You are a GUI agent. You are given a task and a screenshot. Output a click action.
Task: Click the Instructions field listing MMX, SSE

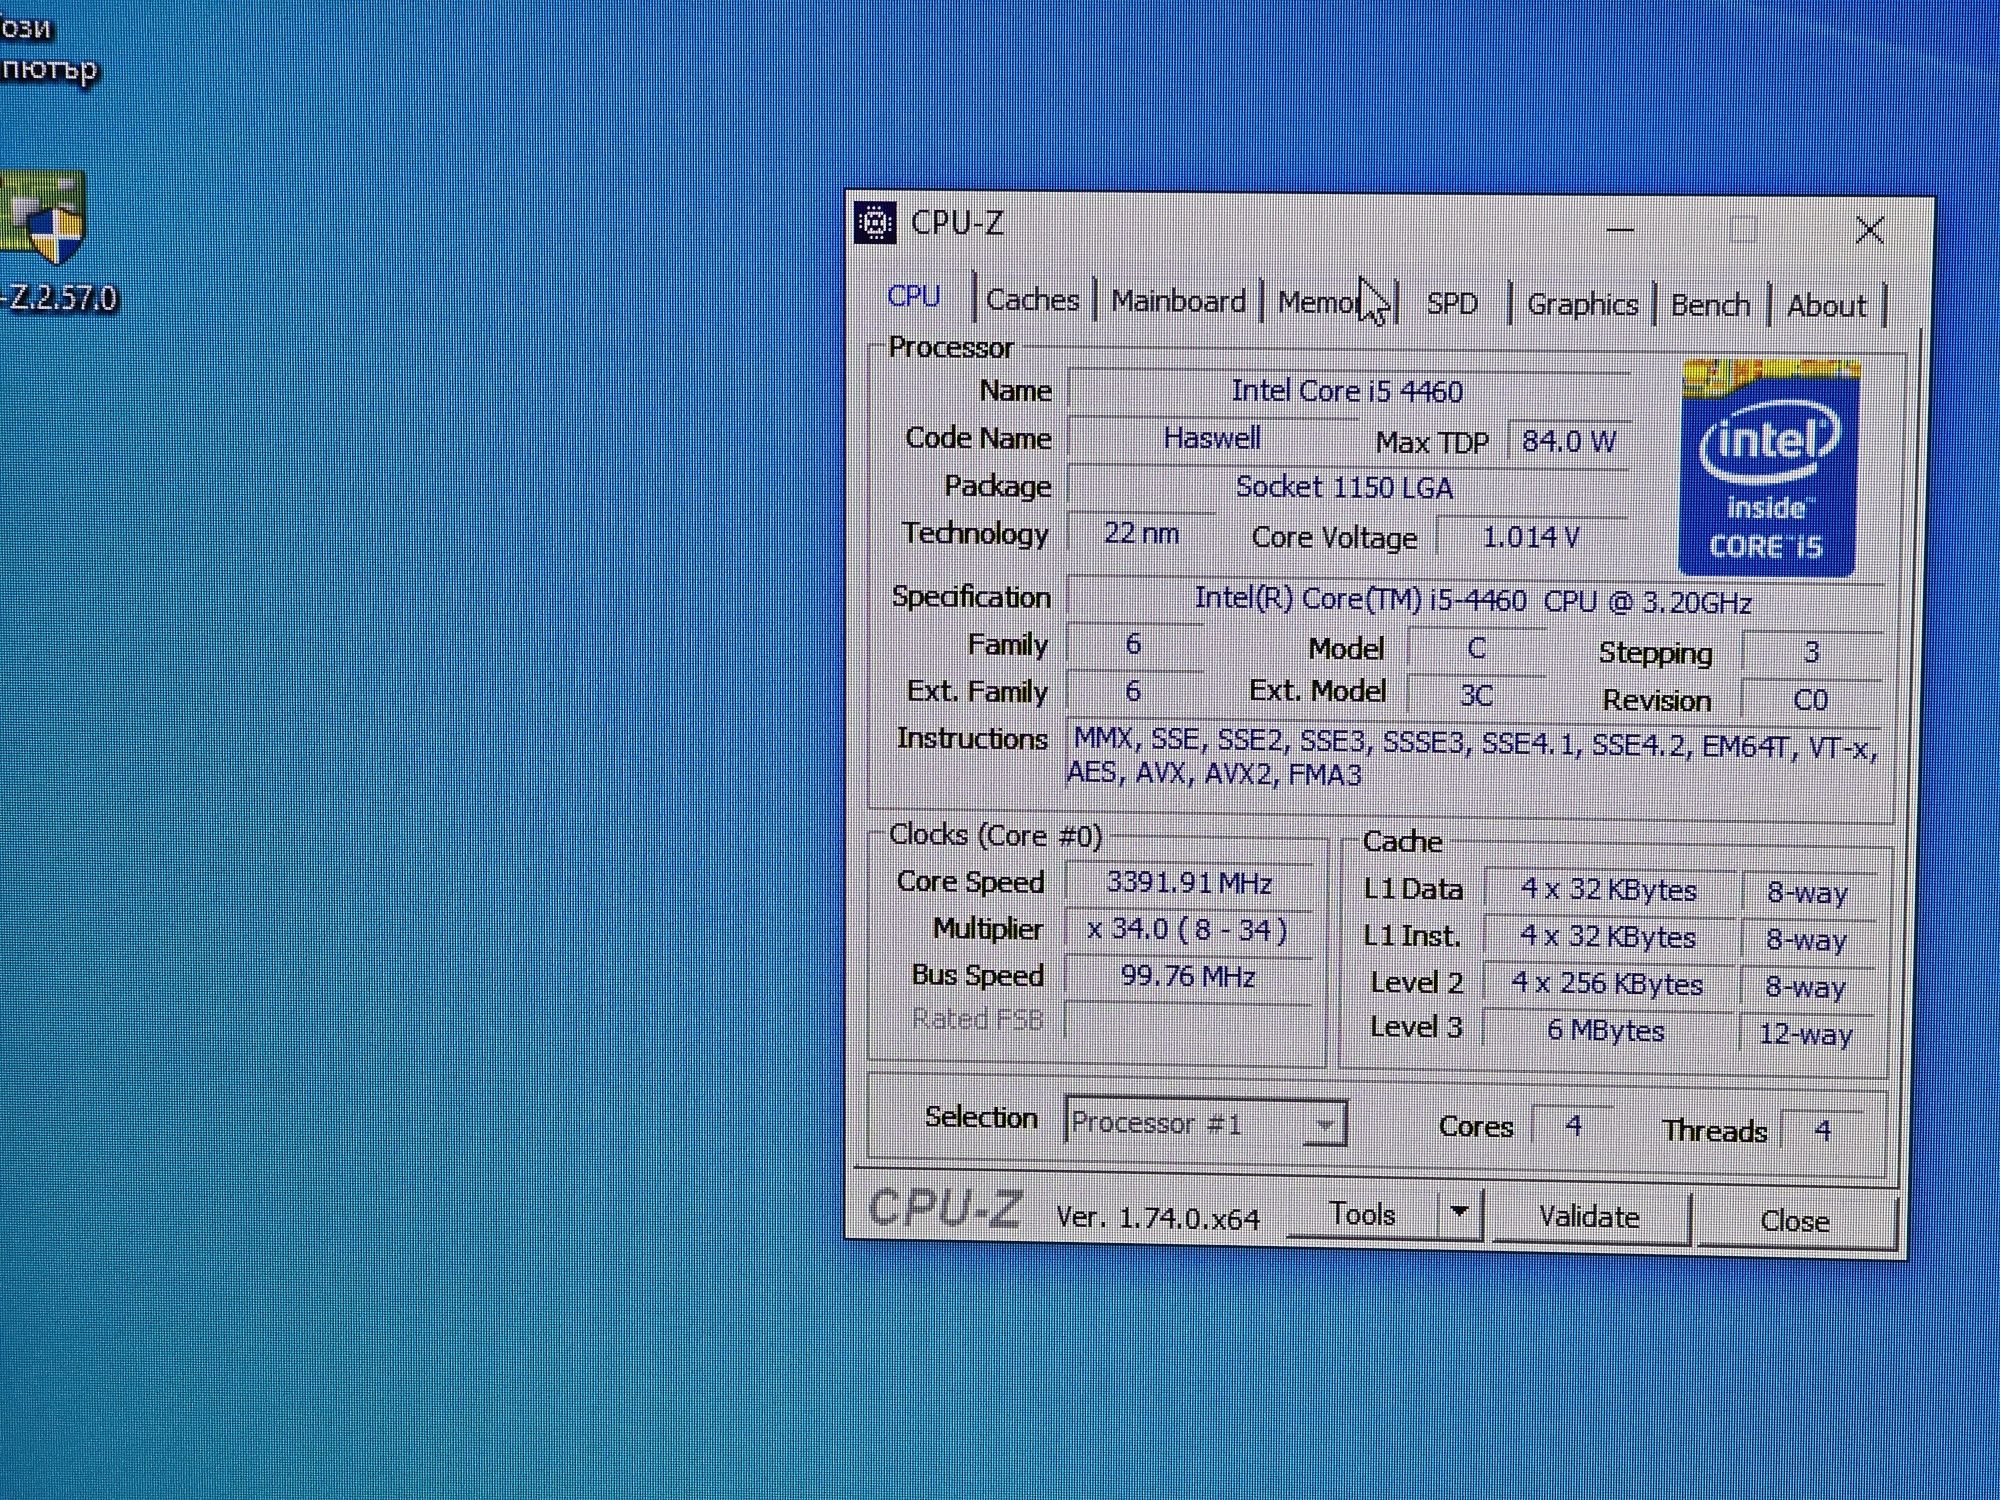(x=1474, y=758)
